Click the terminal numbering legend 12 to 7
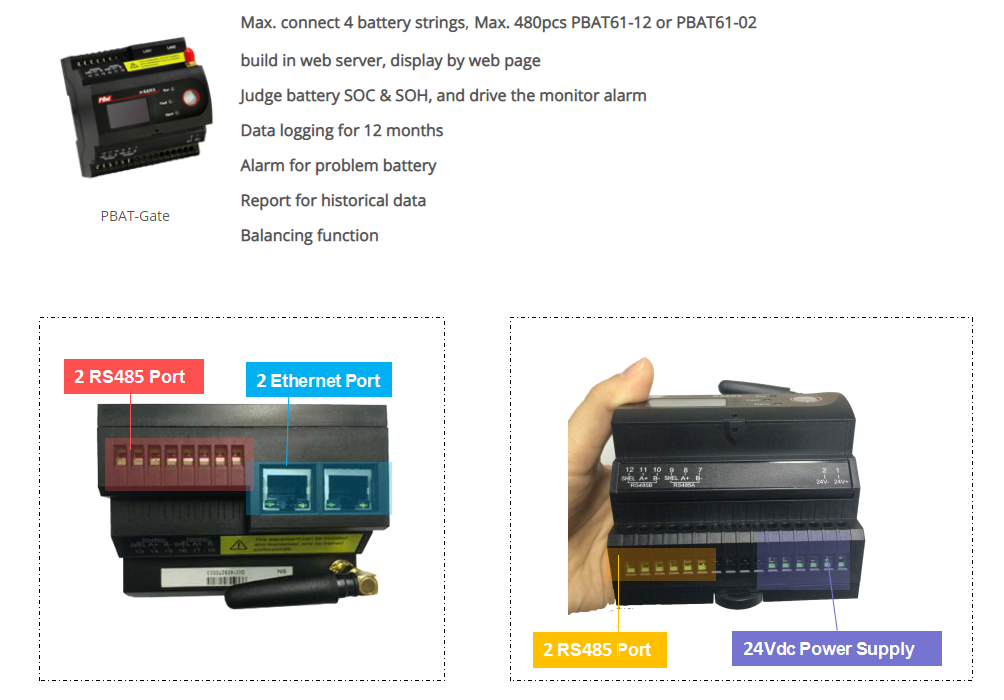Screen dimensions: 1004x700 (x=662, y=478)
